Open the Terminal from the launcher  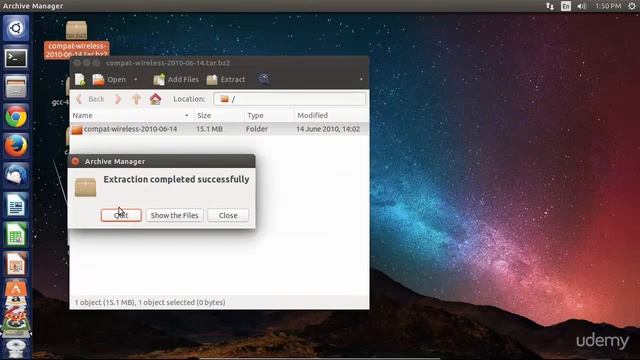(x=16, y=58)
